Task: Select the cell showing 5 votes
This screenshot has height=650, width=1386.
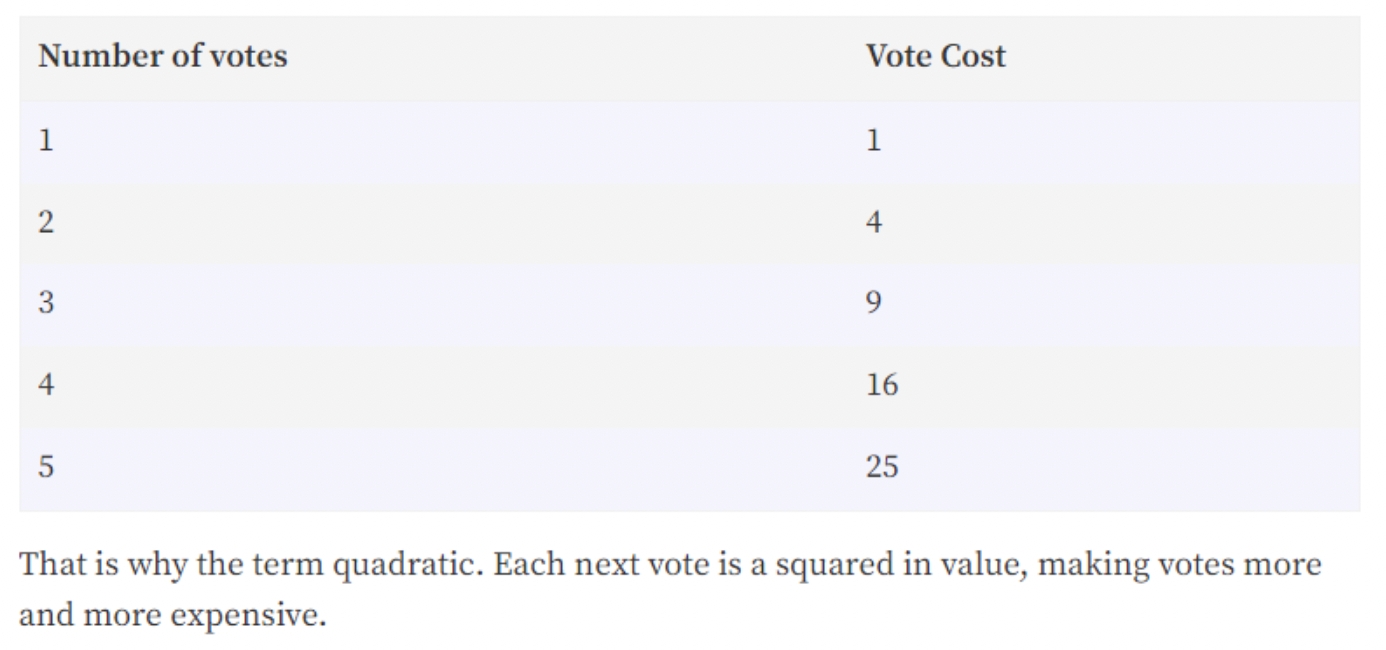Action: coord(45,467)
